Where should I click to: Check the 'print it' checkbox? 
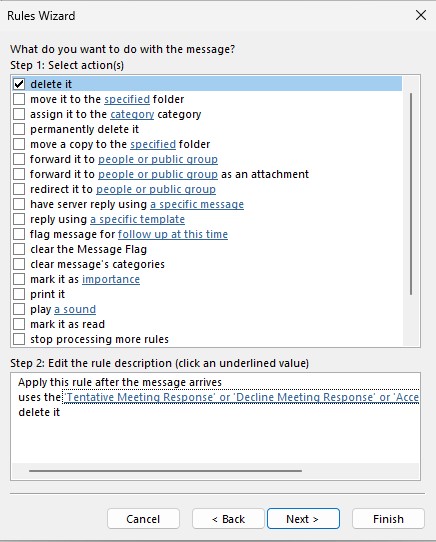point(19,294)
